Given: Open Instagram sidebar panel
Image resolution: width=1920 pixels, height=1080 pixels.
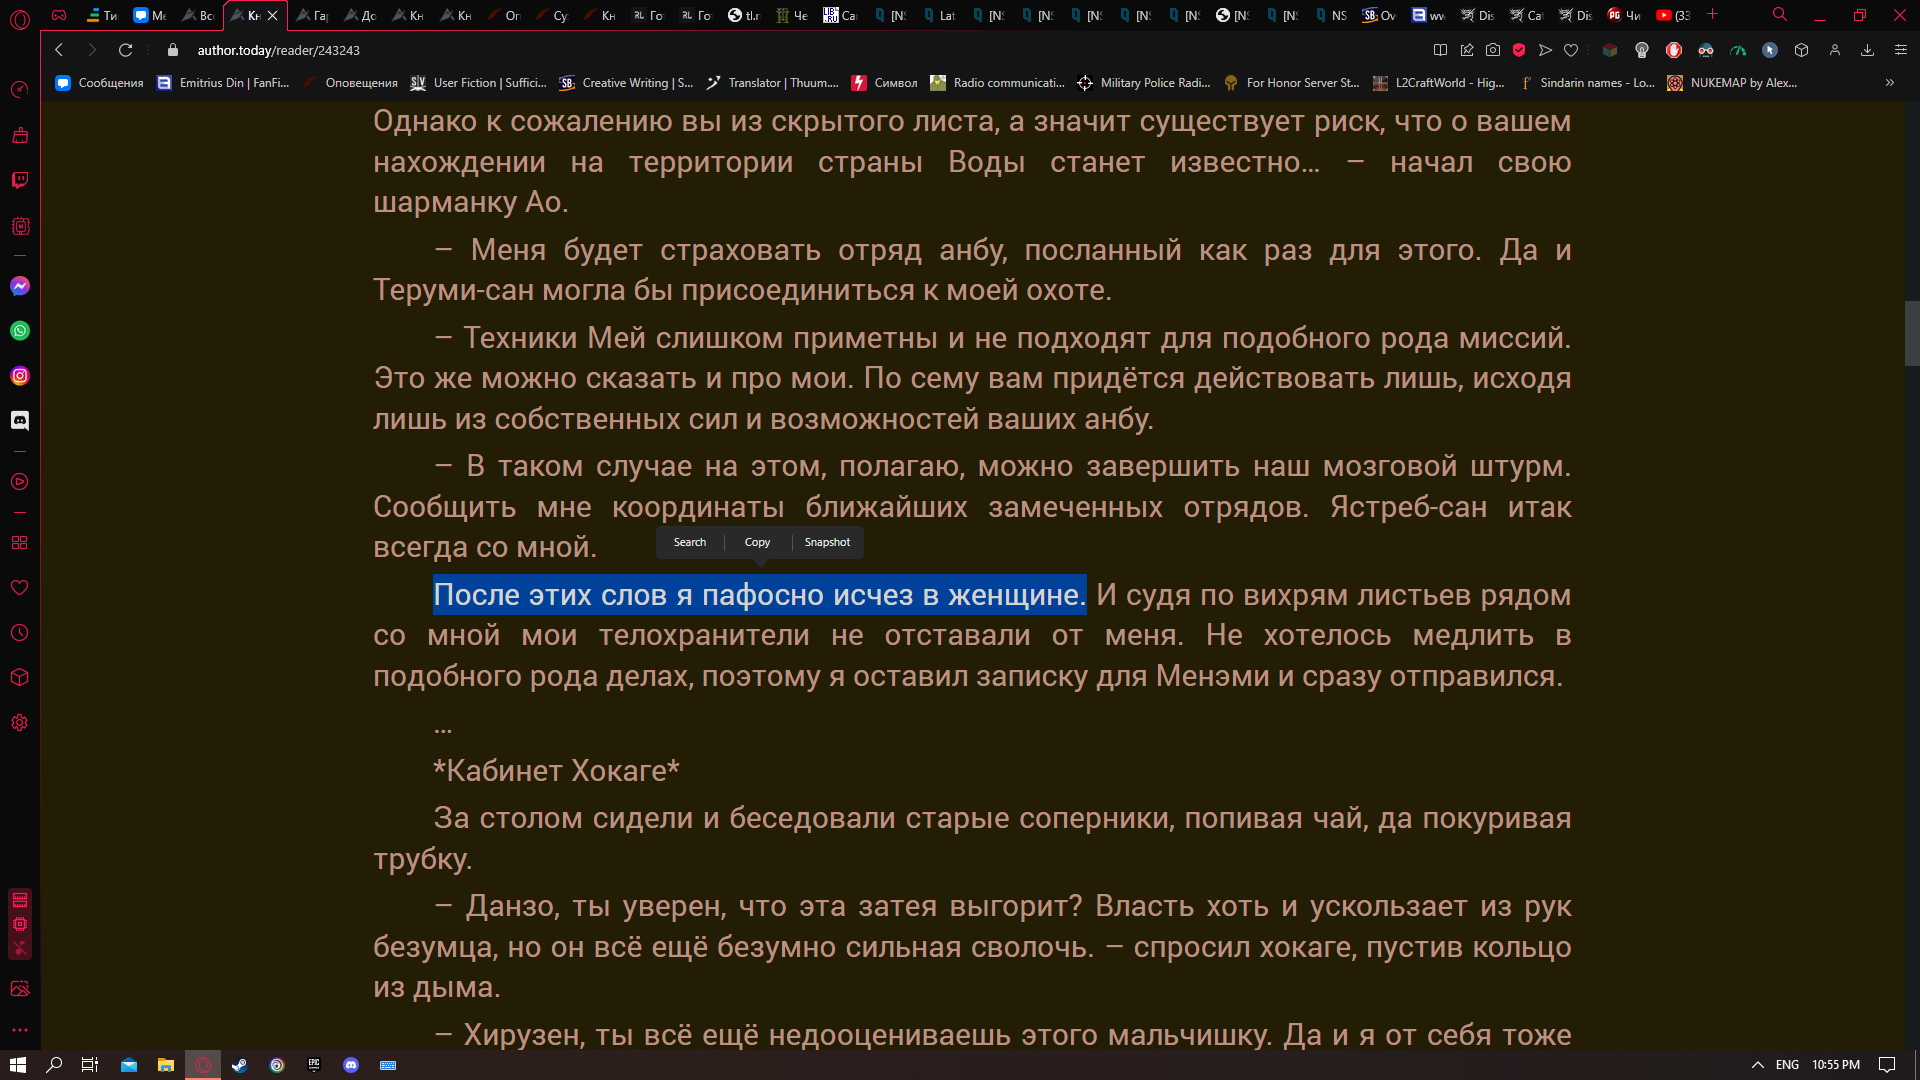Looking at the screenshot, I should click(20, 376).
